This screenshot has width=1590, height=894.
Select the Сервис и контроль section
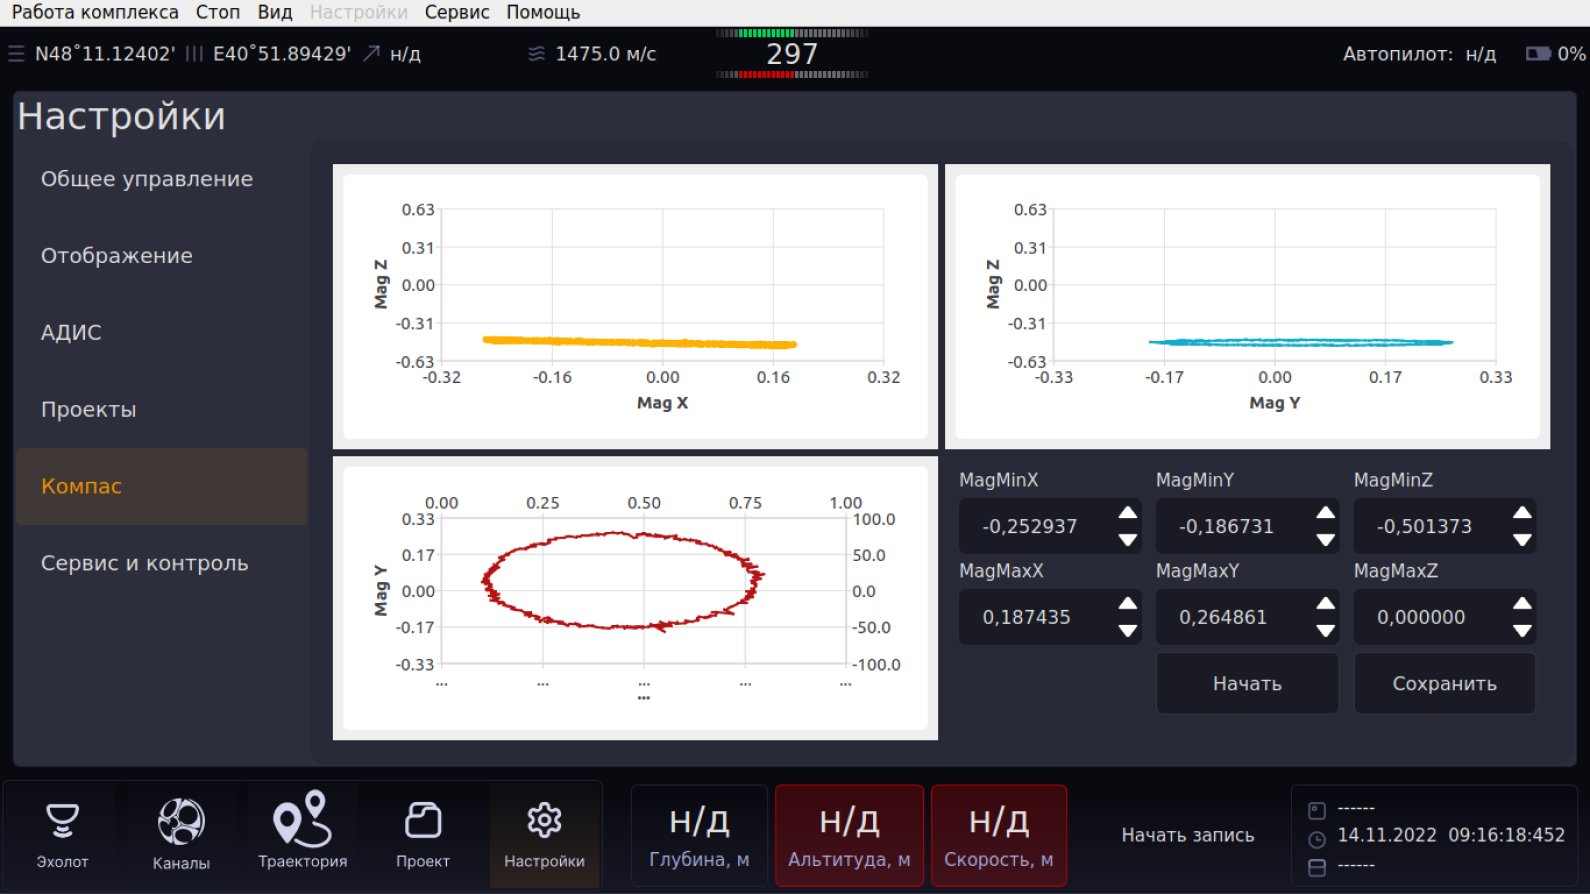(162, 564)
